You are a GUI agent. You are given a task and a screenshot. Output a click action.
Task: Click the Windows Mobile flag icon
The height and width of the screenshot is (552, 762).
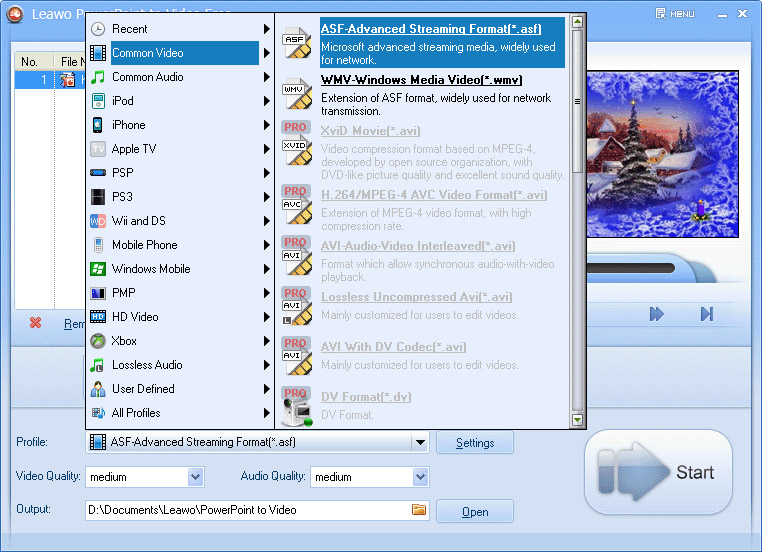tap(98, 269)
